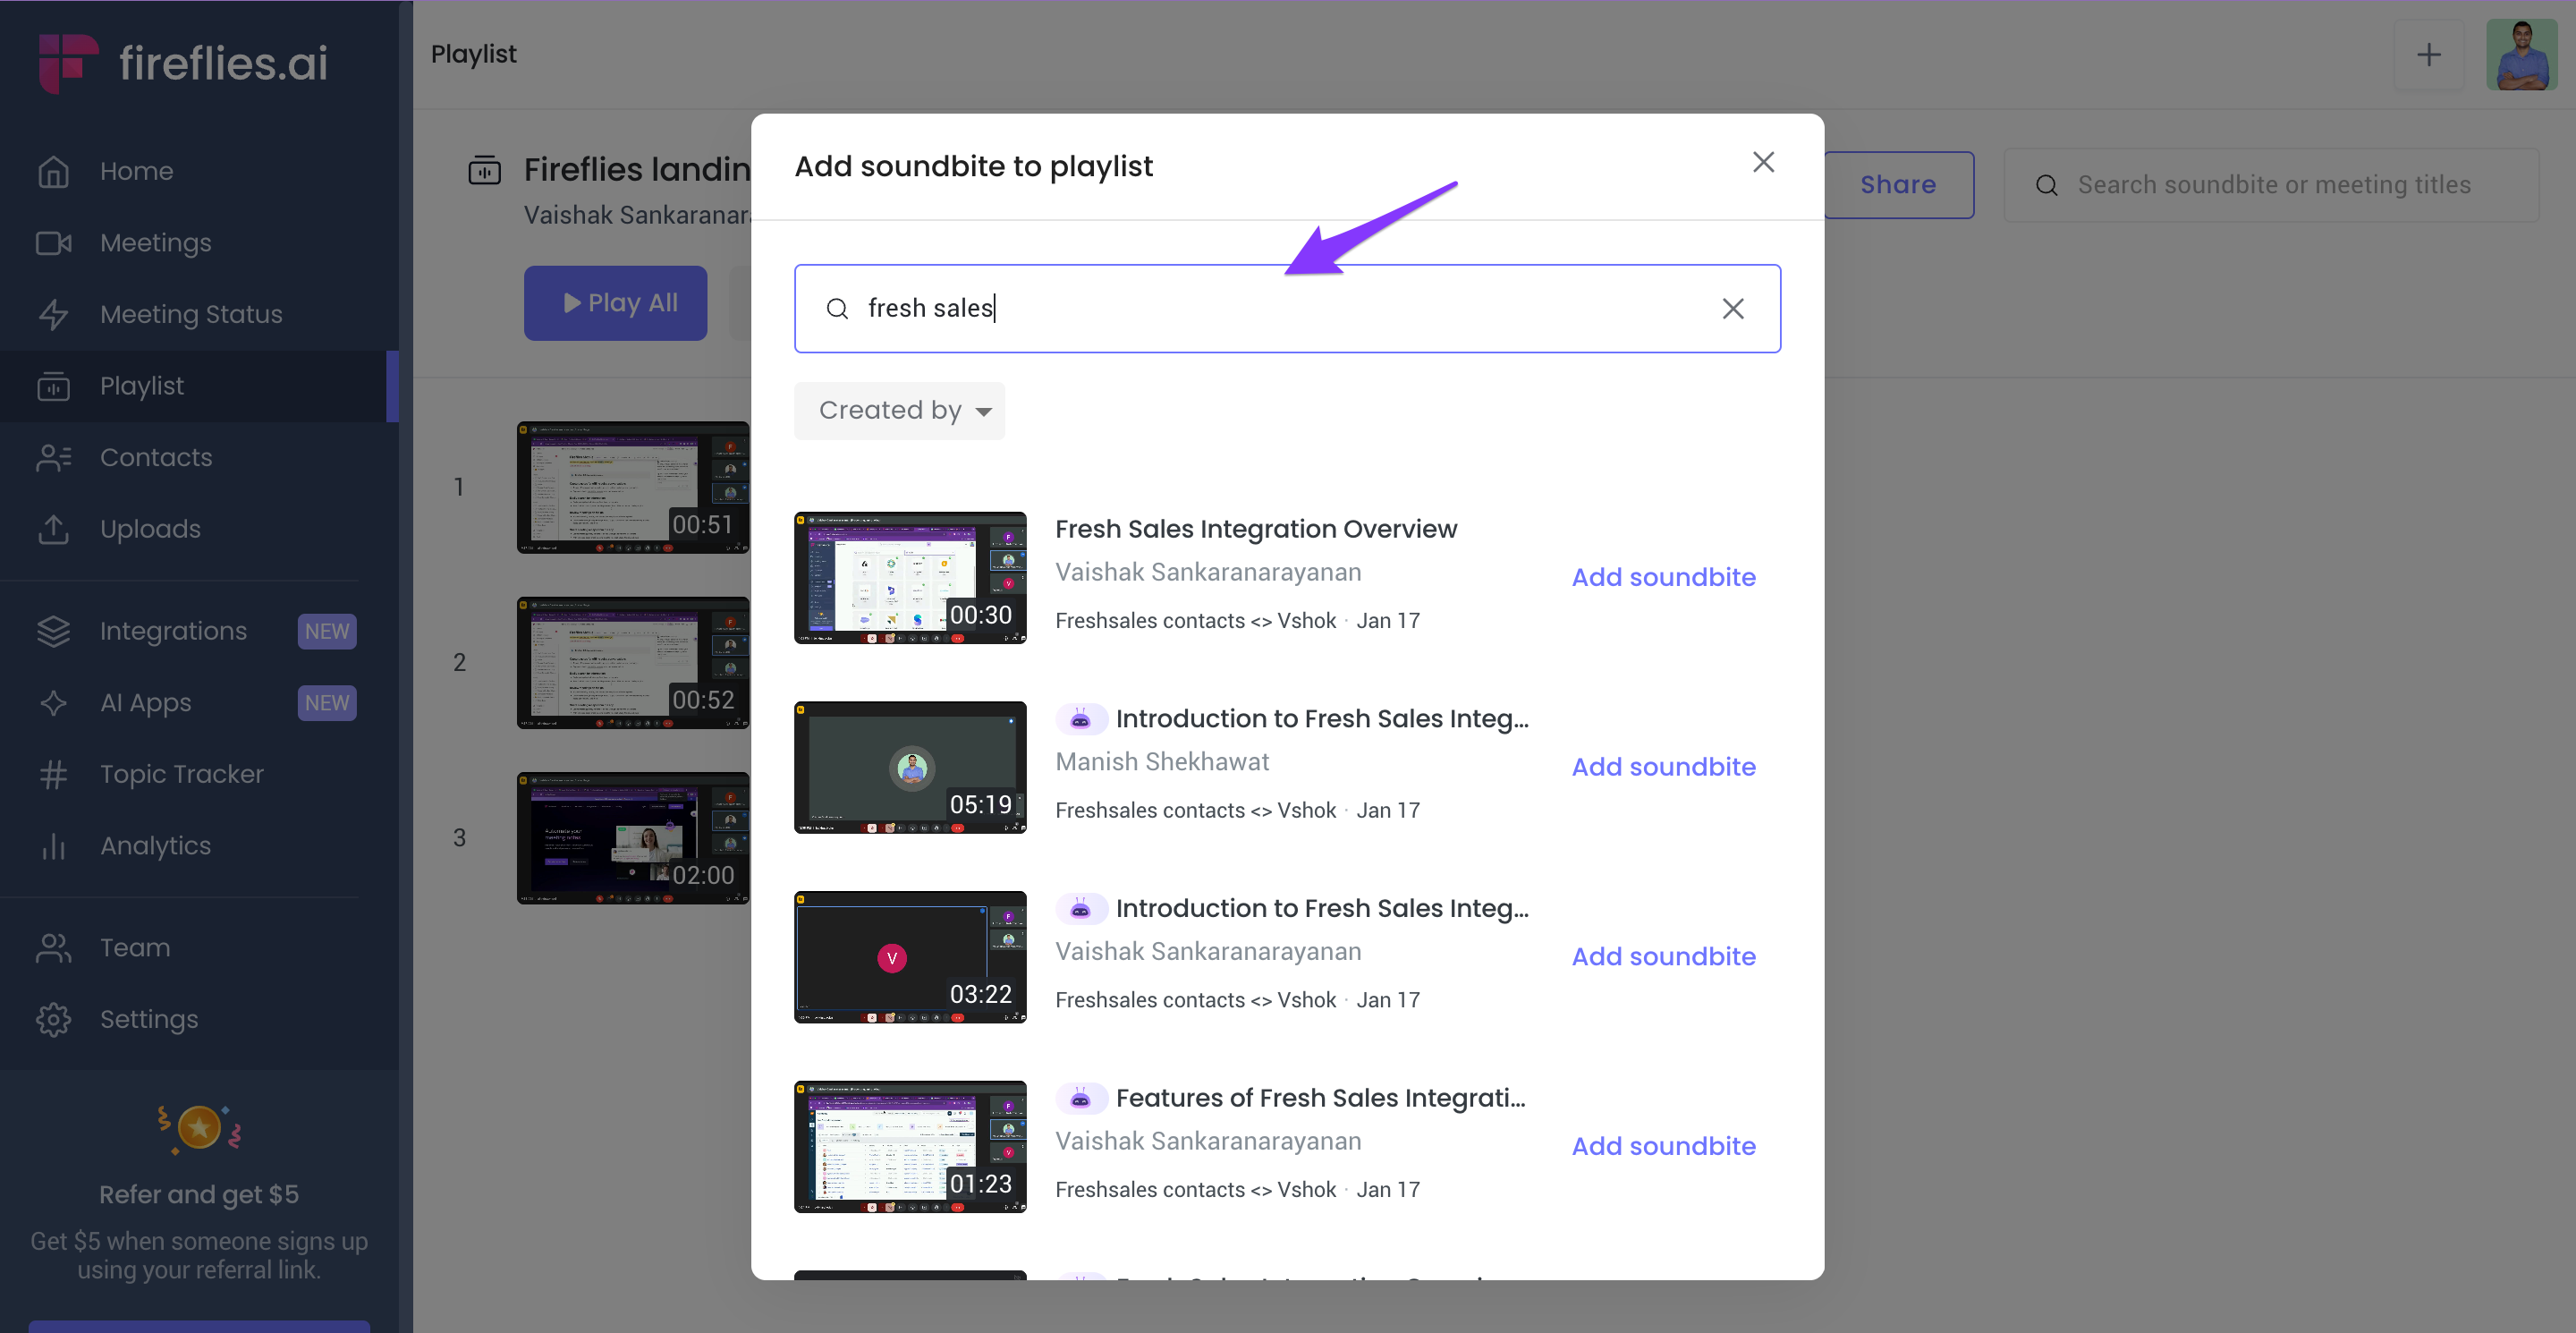This screenshot has width=2576, height=1333.
Task: Click Fresh Sales Integration Overview title
Action: coord(1256,529)
